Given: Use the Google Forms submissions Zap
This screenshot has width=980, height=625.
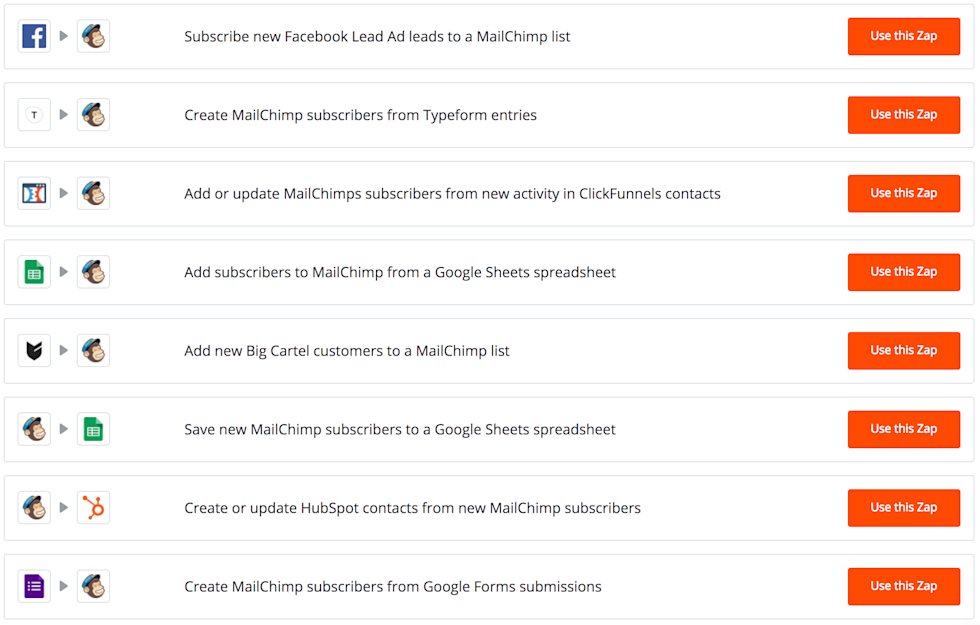Looking at the screenshot, I should [903, 586].
